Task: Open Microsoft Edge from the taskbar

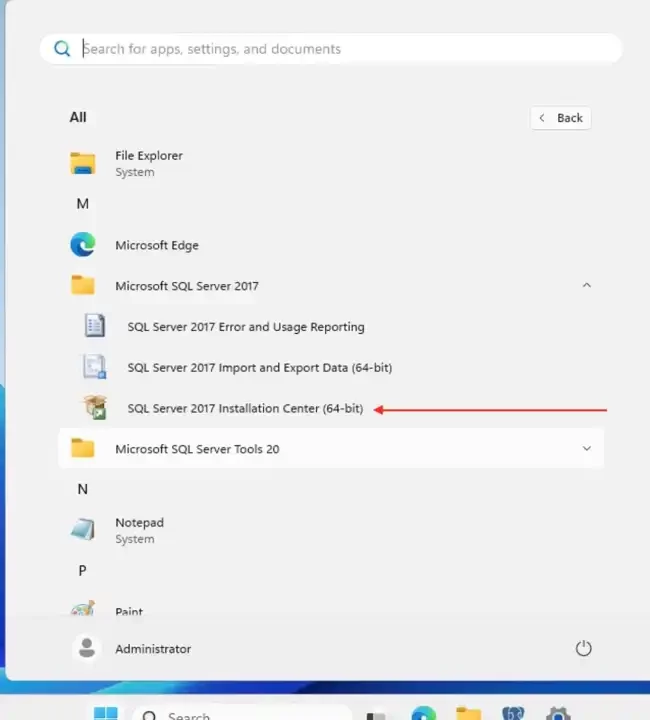Action: (424, 713)
